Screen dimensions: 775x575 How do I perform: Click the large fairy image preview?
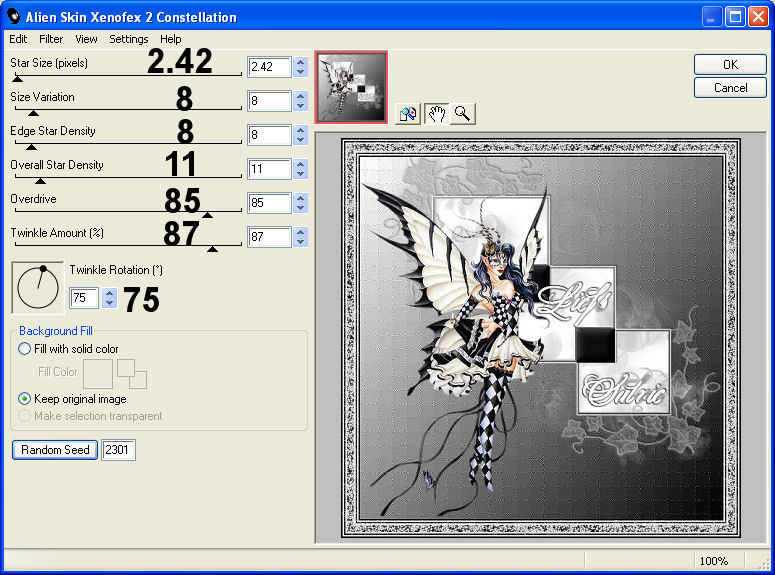(x=541, y=338)
